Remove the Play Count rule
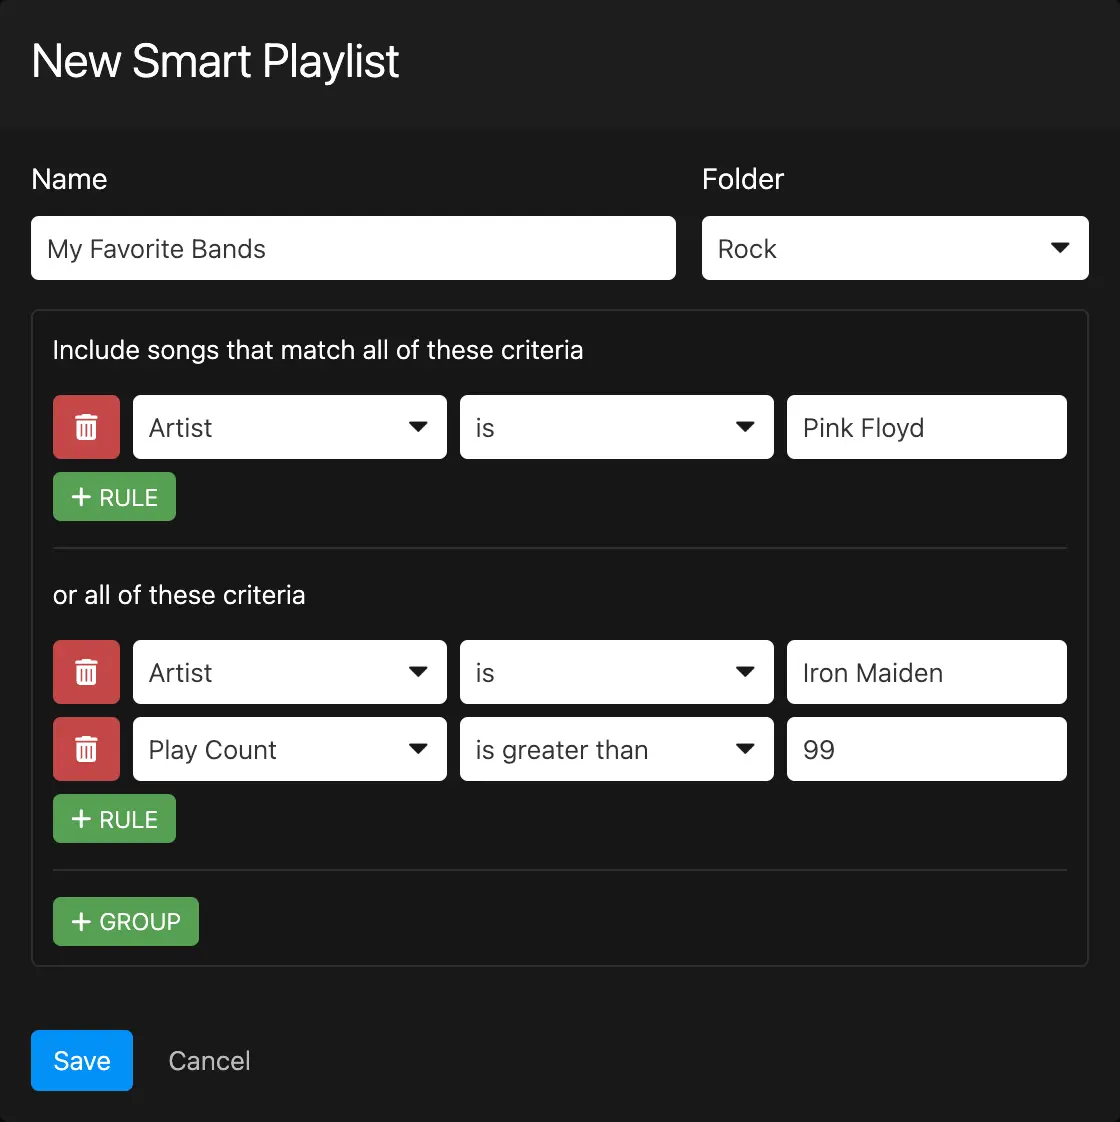 86,749
